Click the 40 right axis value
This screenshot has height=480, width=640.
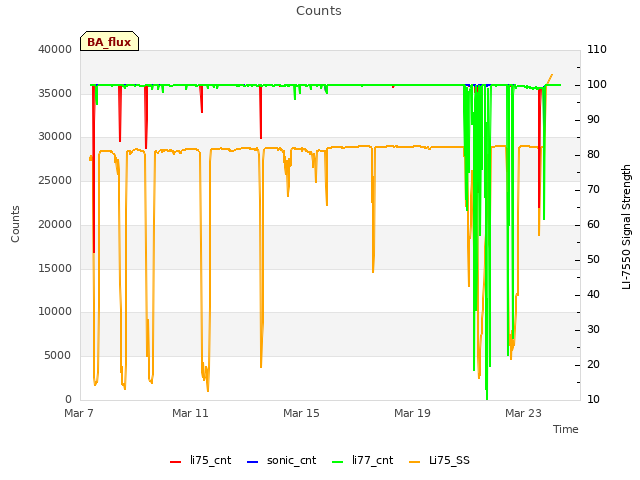coord(593,295)
